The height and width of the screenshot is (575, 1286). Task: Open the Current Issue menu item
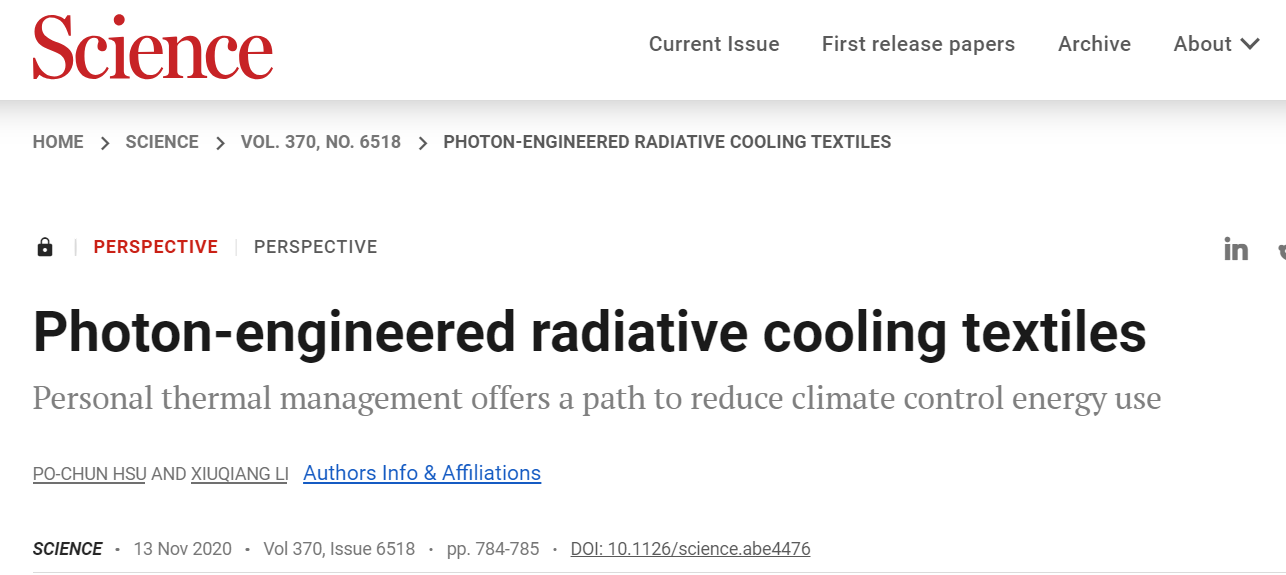[714, 44]
